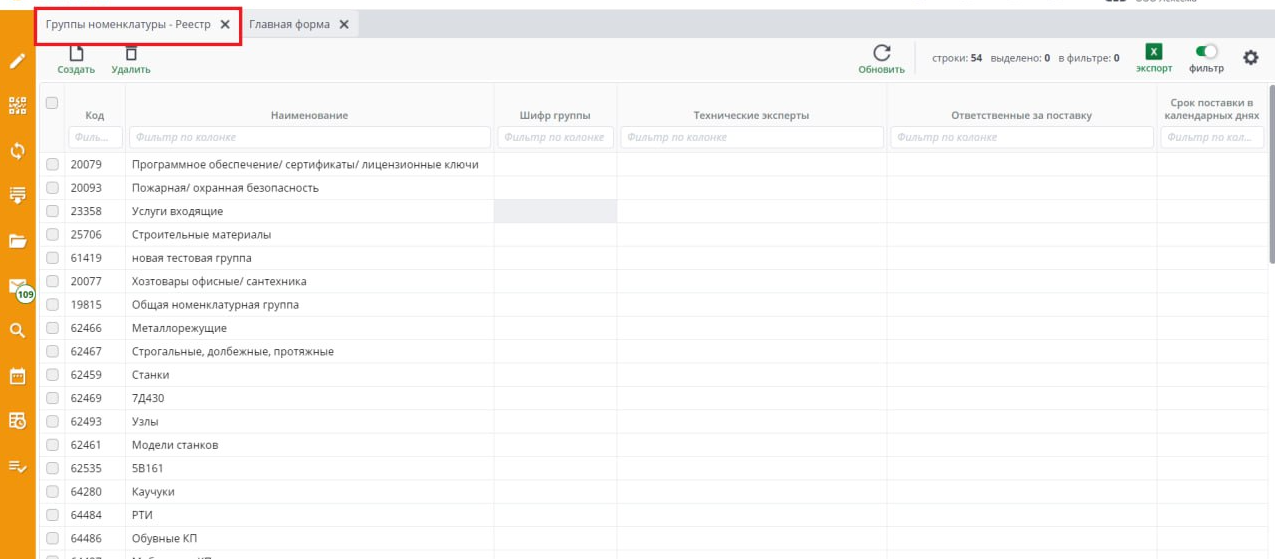Tick checkbox for row 23358 Услуги входящие
1275x559 pixels.
coord(53,211)
